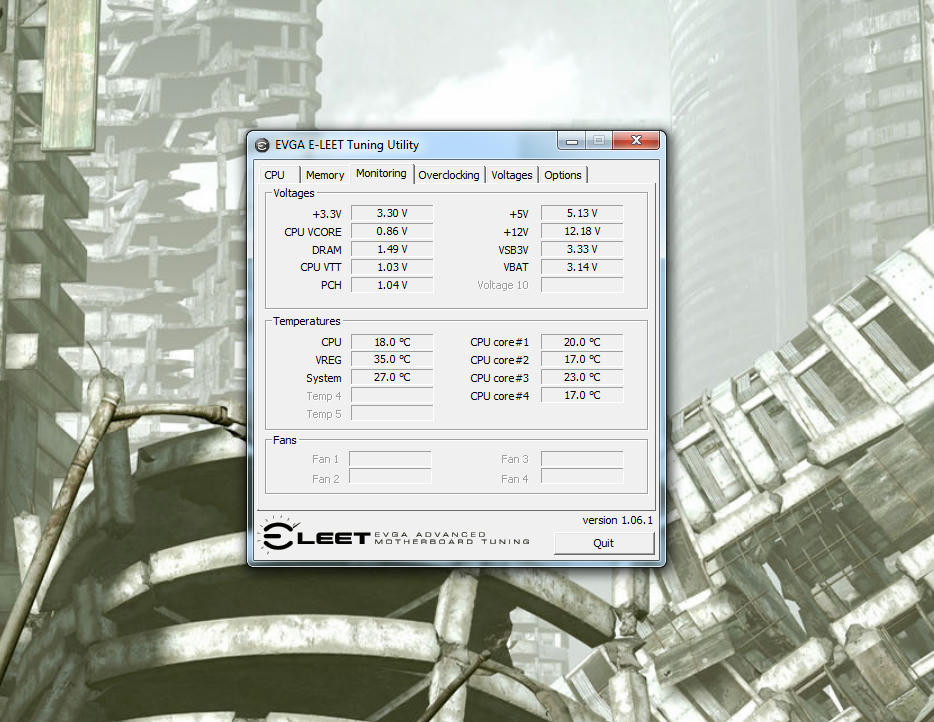Click the System temperature label
Image resolution: width=934 pixels, height=722 pixels.
tap(323, 378)
